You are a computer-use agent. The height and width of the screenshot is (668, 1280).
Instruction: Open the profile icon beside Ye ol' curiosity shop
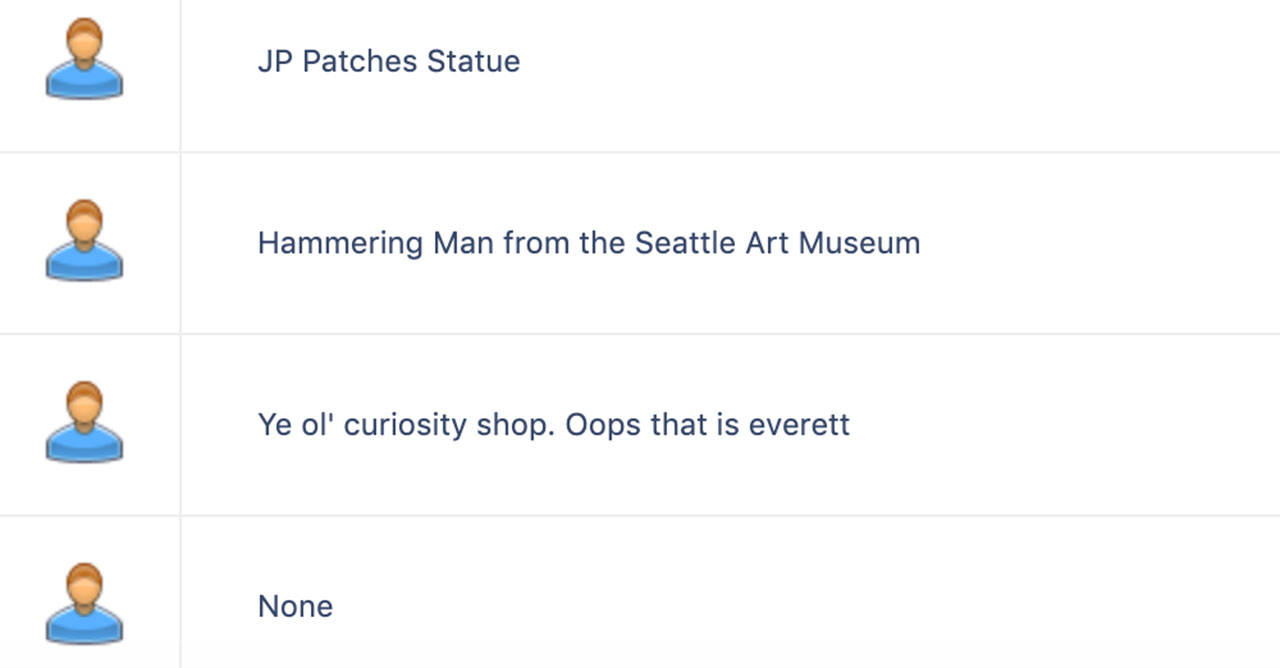point(84,423)
